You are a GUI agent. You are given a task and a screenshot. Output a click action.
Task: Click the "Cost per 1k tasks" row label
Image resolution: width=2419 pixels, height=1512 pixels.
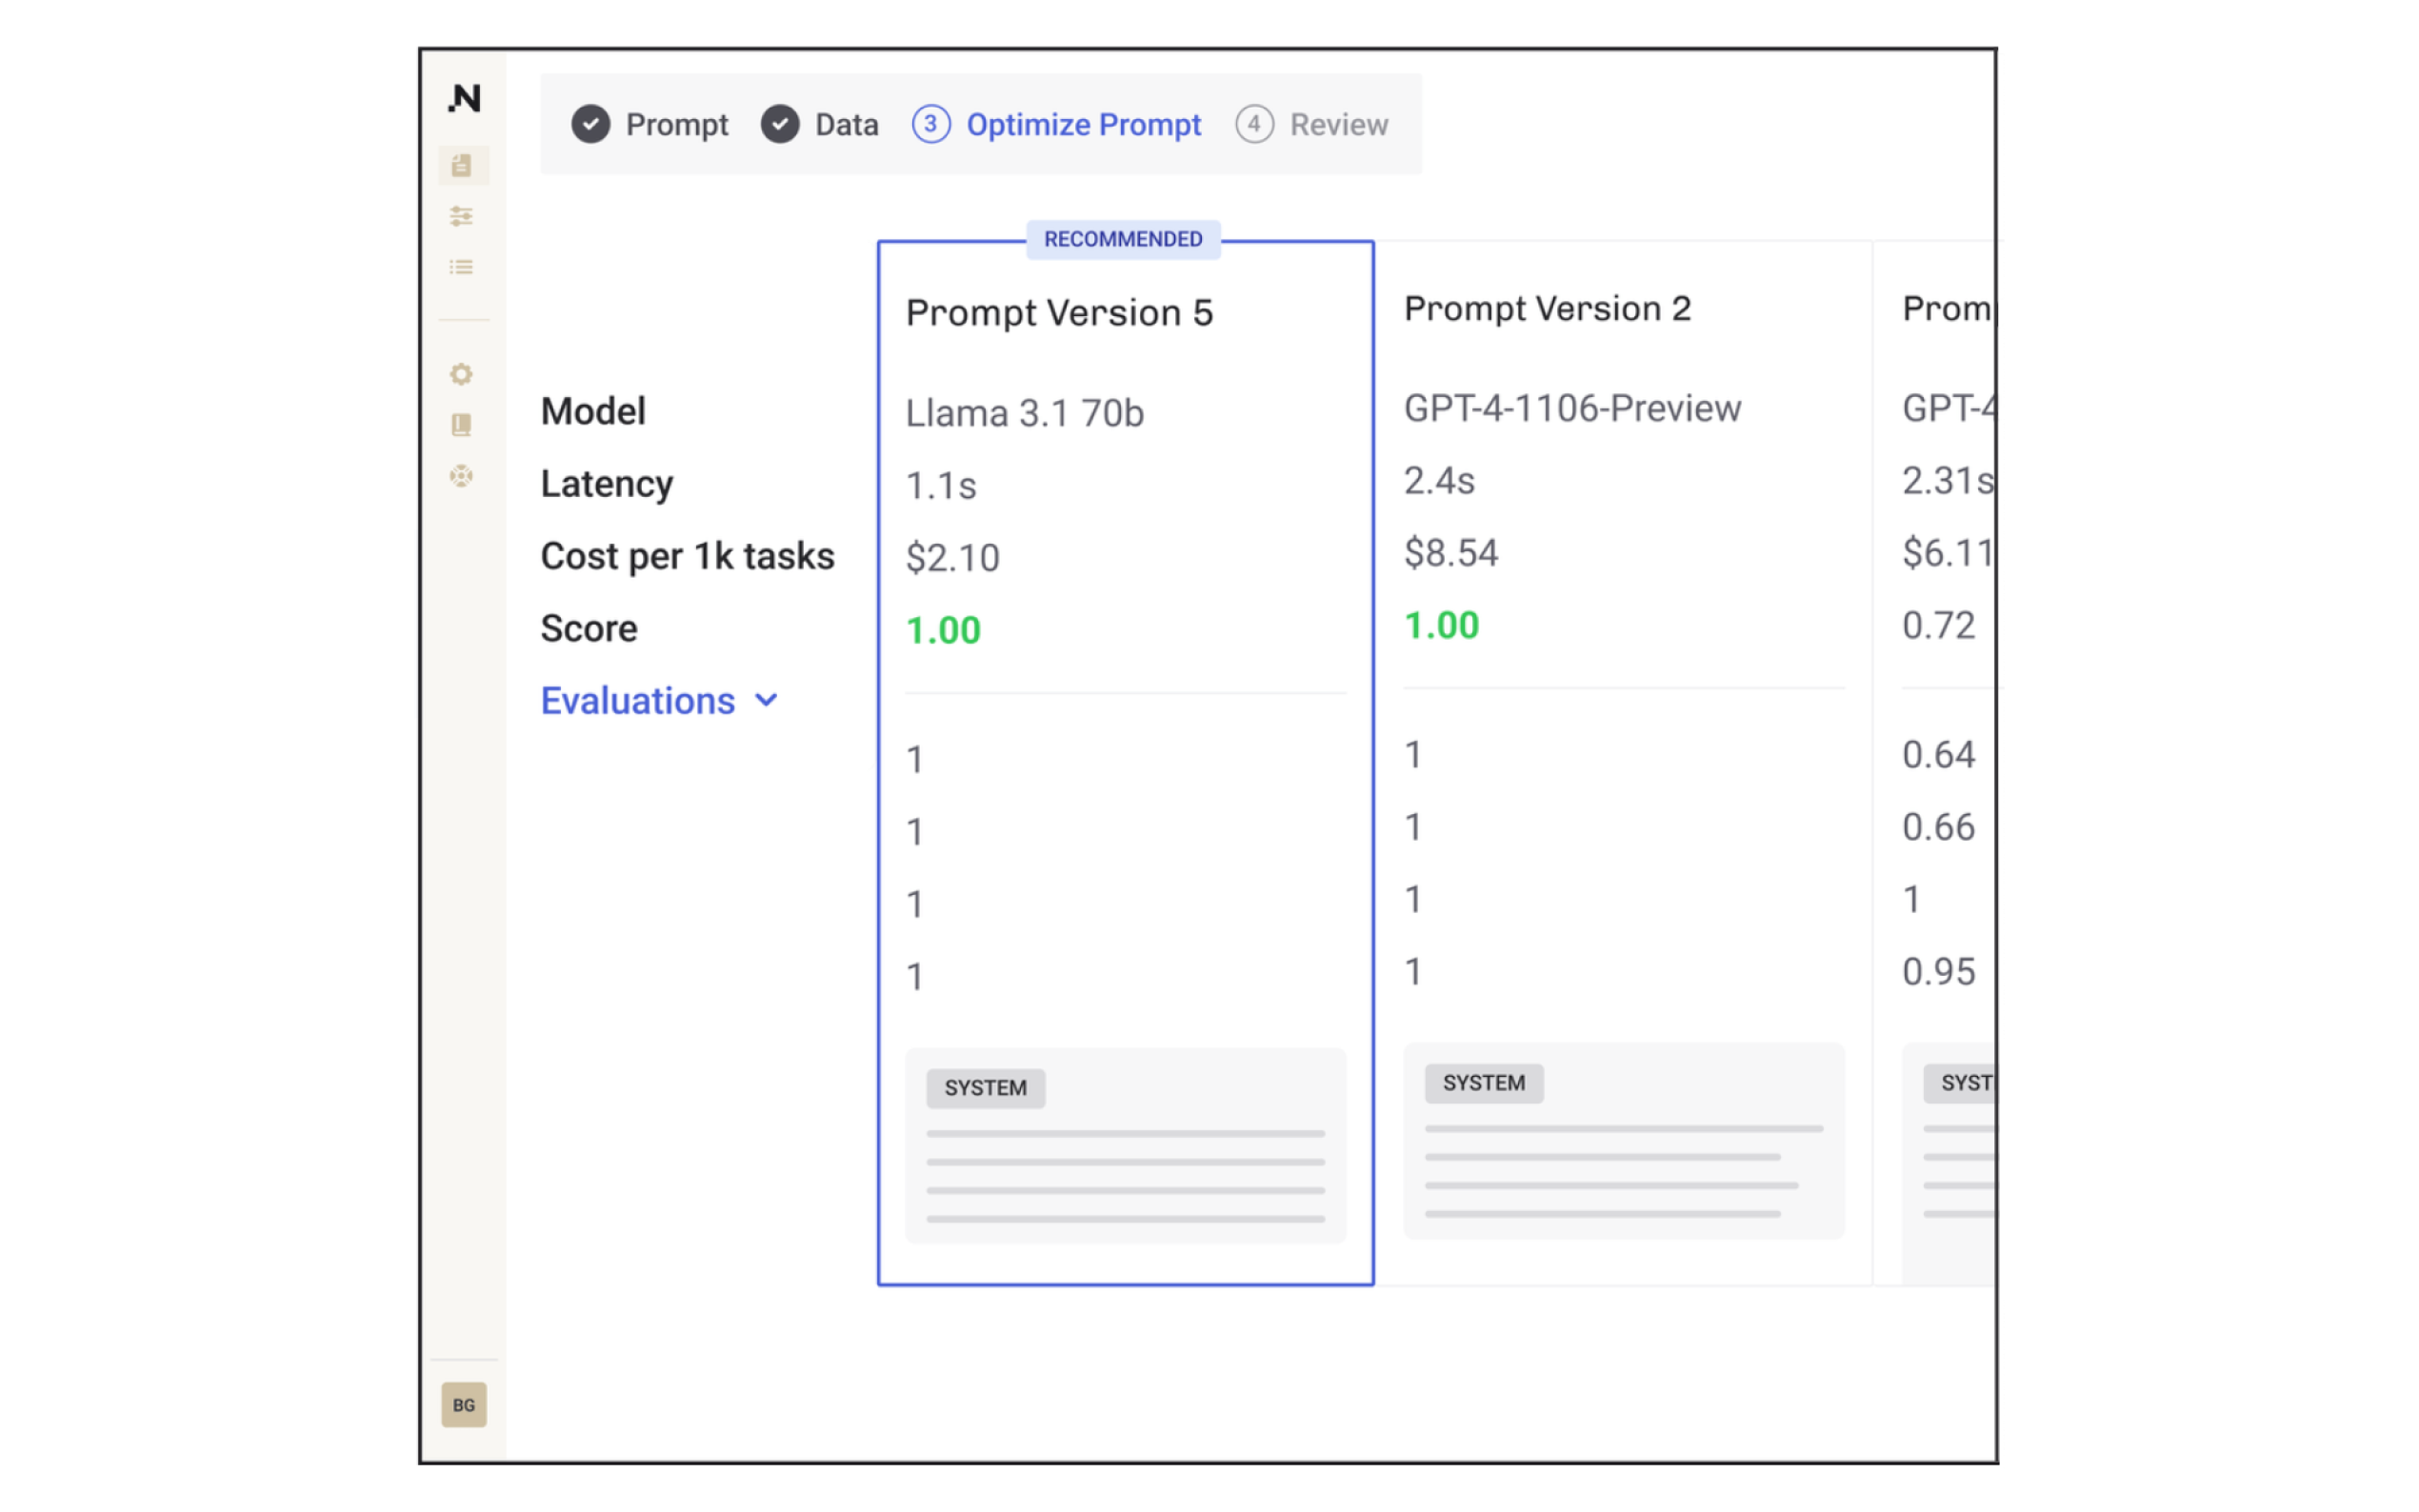[x=688, y=556]
